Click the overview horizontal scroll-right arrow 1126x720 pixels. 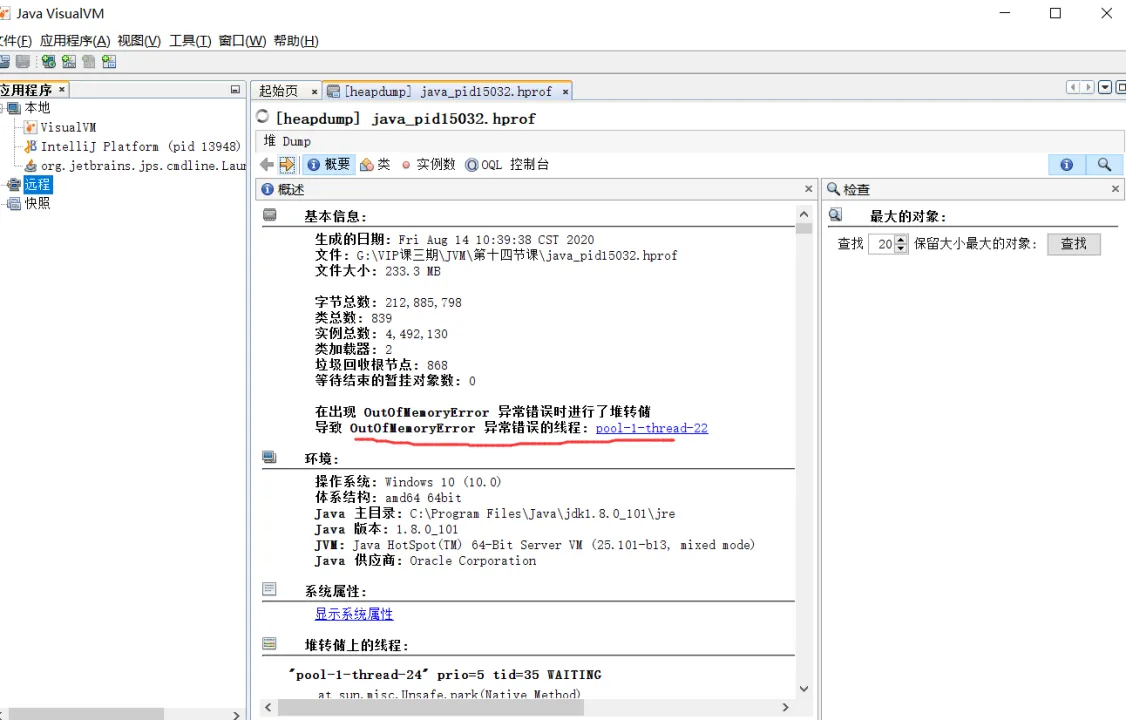pos(786,707)
